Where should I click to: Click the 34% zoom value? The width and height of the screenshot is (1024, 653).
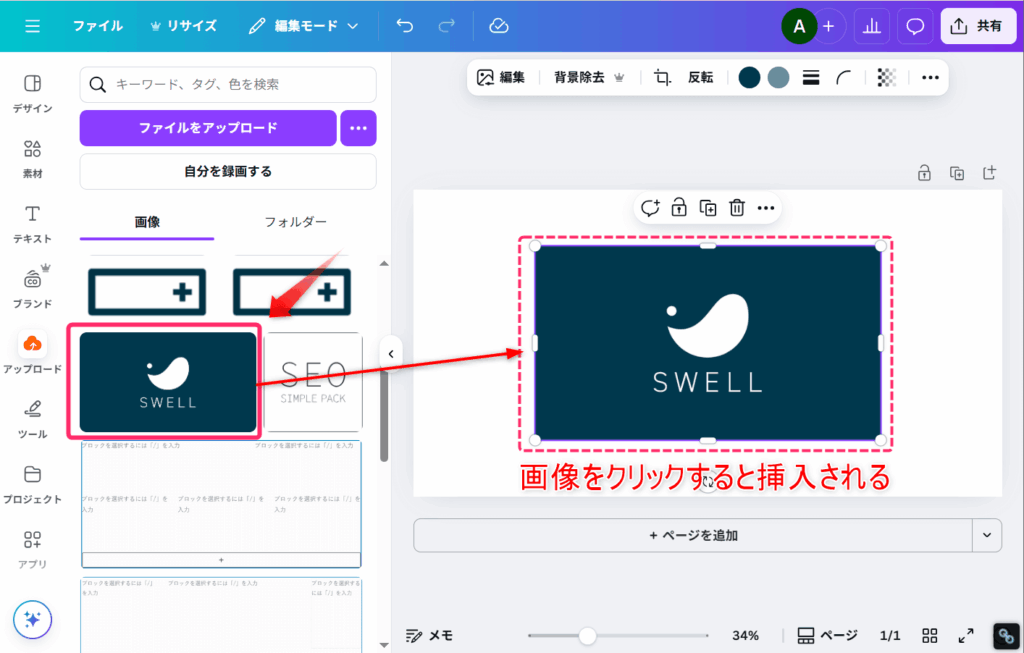745,635
